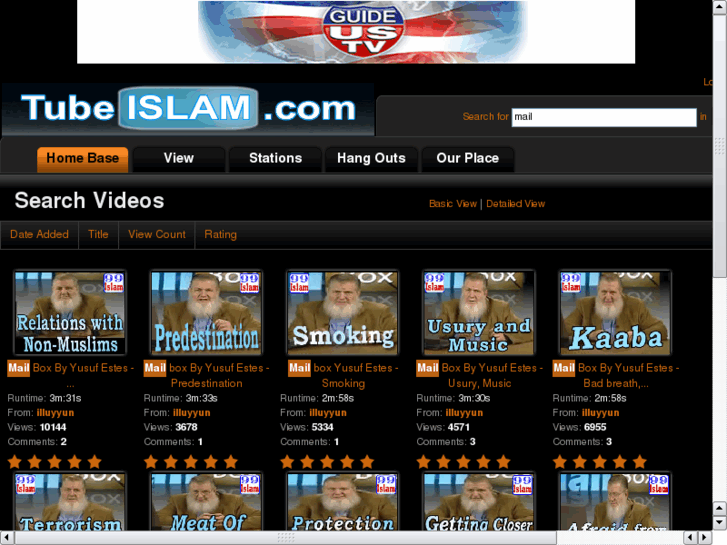Open illuyyun profile under Predestination video
727x545 pixels.
(x=191, y=413)
